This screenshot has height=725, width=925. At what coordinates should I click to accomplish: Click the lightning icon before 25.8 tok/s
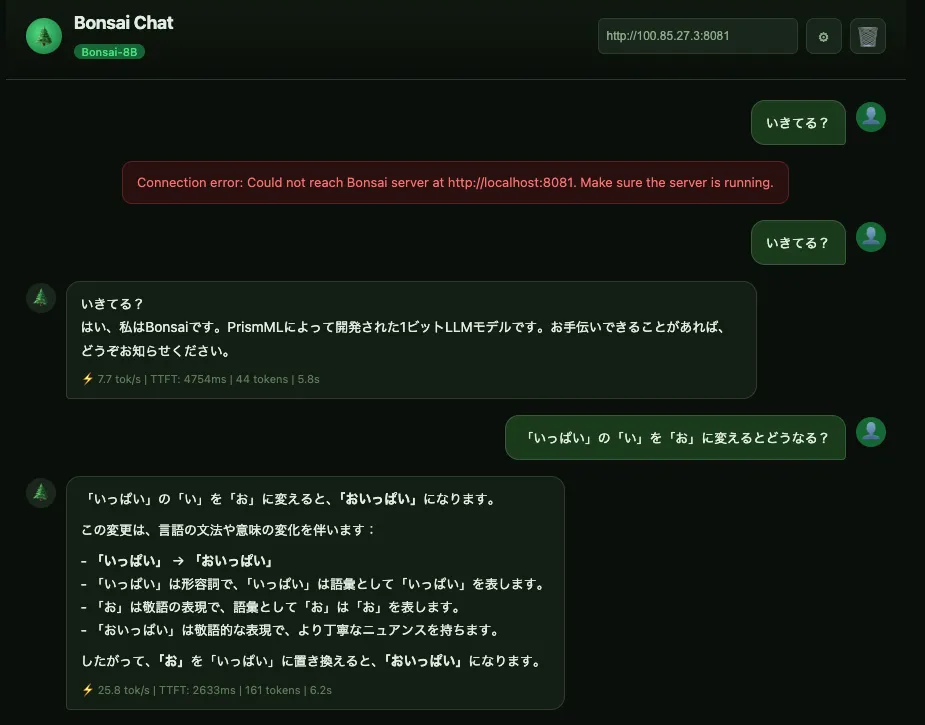(x=88, y=690)
